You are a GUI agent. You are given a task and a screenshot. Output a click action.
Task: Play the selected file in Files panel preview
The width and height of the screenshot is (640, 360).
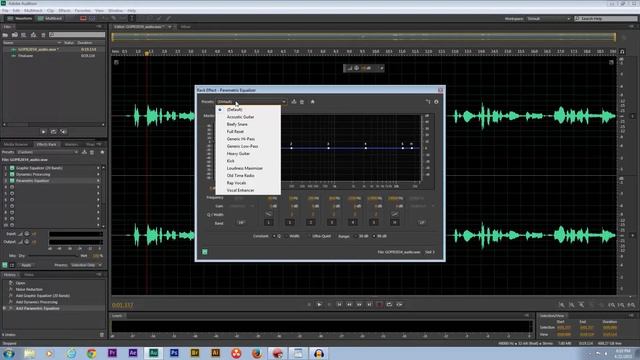[44, 132]
